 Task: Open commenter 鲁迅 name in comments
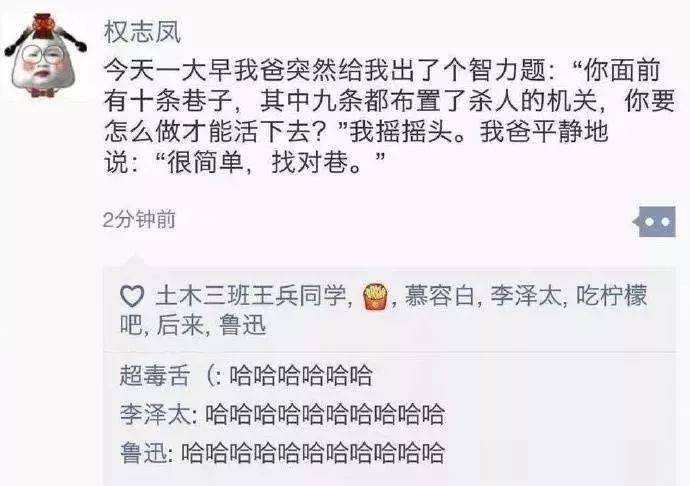pyautogui.click(x=143, y=454)
